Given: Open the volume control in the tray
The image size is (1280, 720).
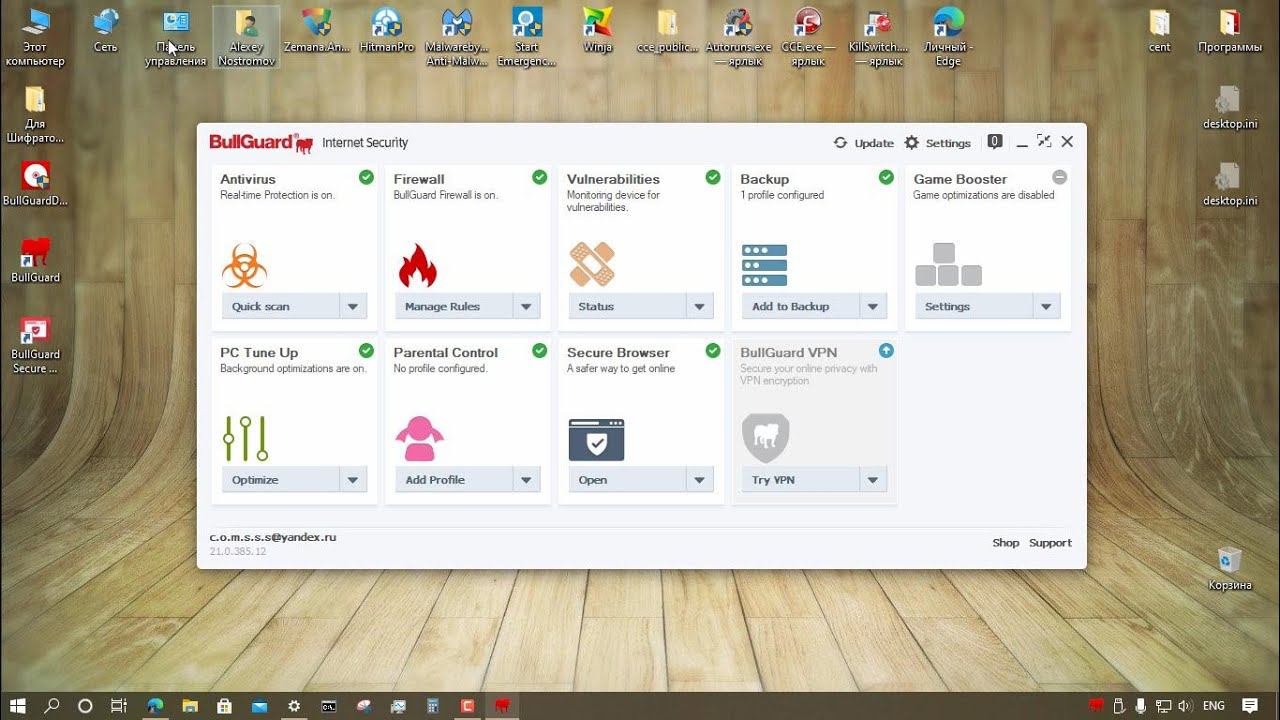Looking at the screenshot, I should coord(1185,706).
